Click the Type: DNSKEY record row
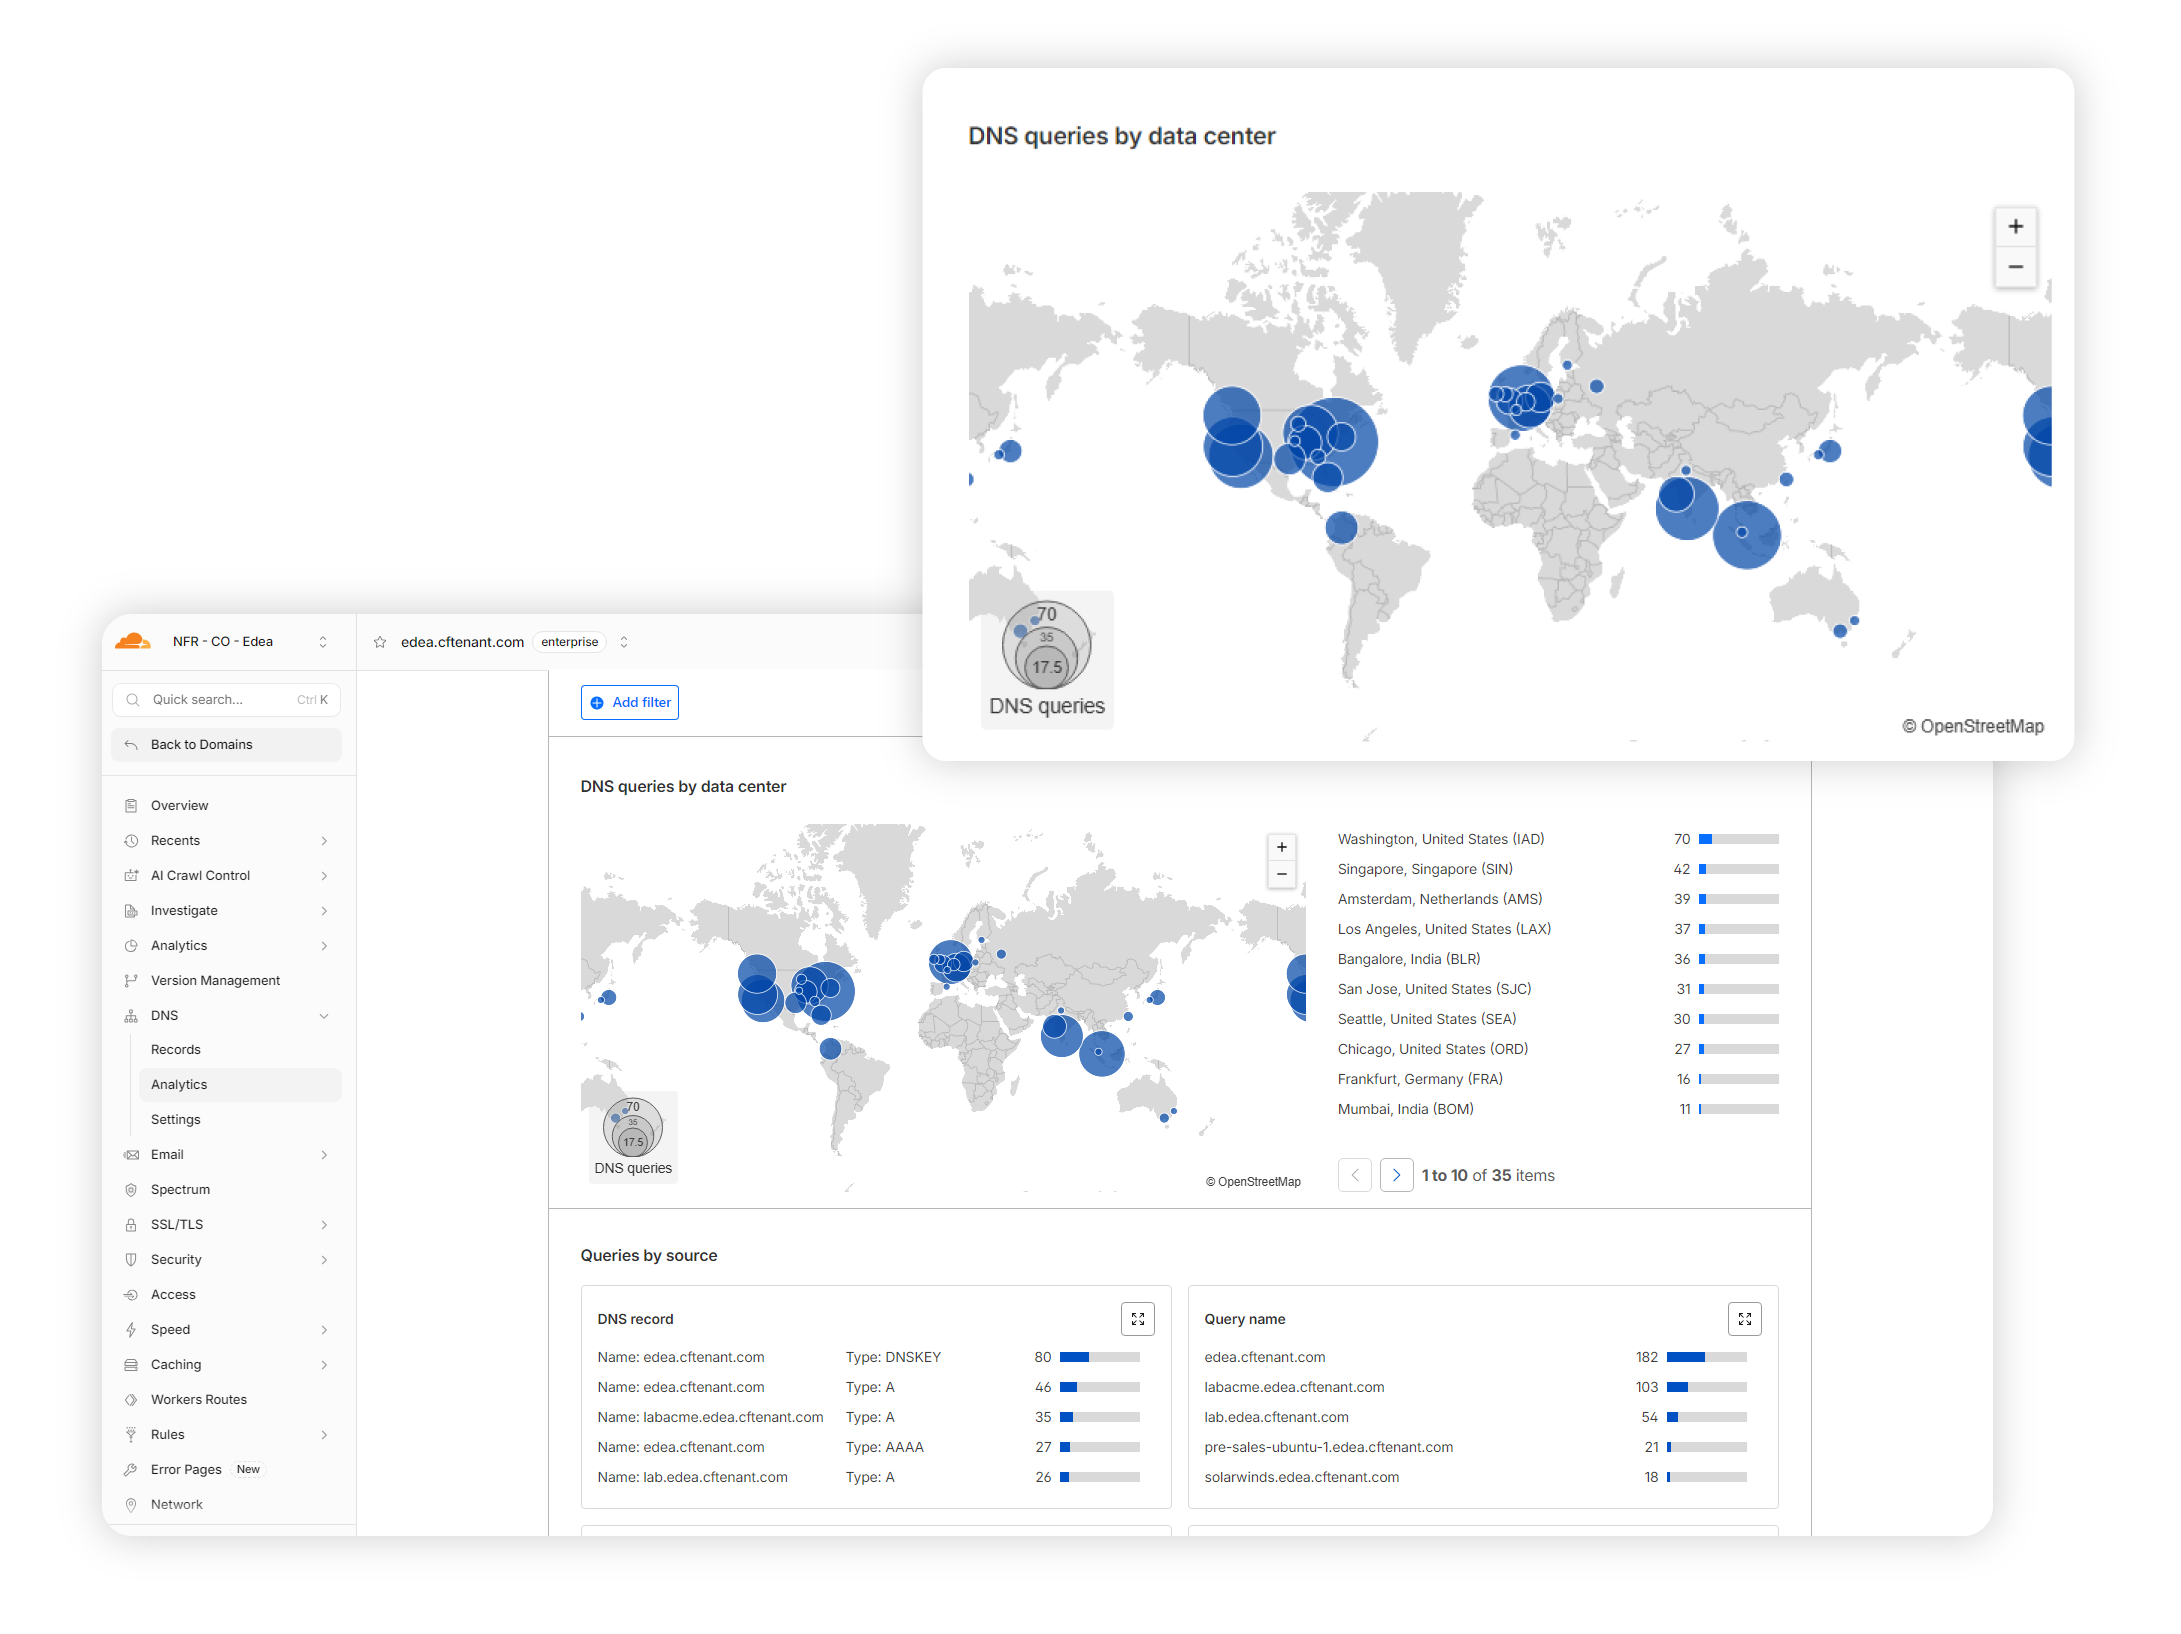 (868, 1357)
